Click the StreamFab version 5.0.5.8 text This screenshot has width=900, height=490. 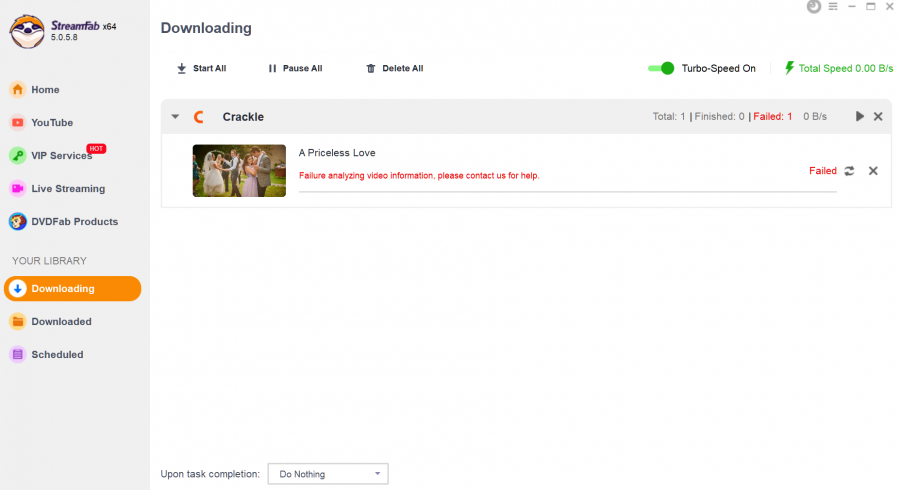coord(64,37)
